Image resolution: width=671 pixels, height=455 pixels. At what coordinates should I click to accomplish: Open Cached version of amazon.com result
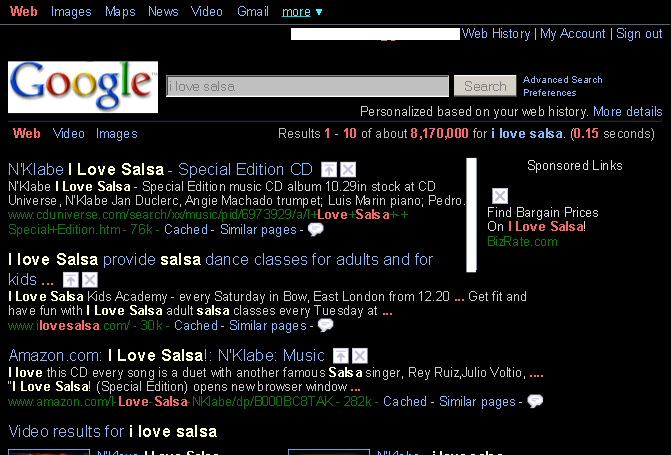(x=405, y=401)
